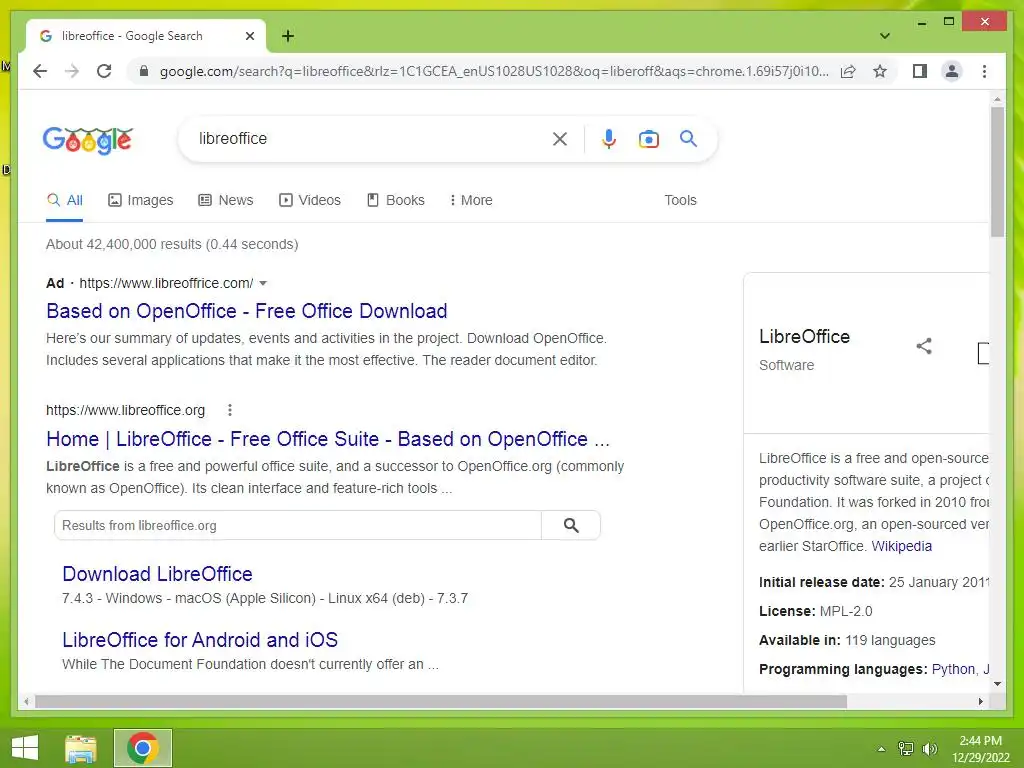Open the clock showing 2:44 PM
The height and width of the screenshot is (768, 1024).
[x=980, y=749]
